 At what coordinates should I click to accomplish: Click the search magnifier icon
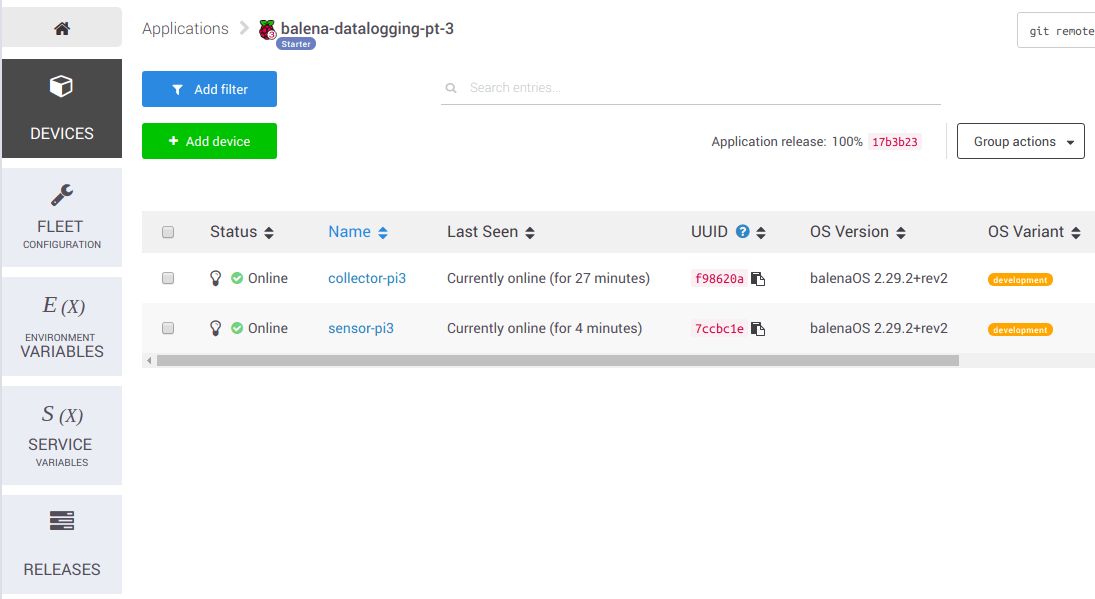451,88
